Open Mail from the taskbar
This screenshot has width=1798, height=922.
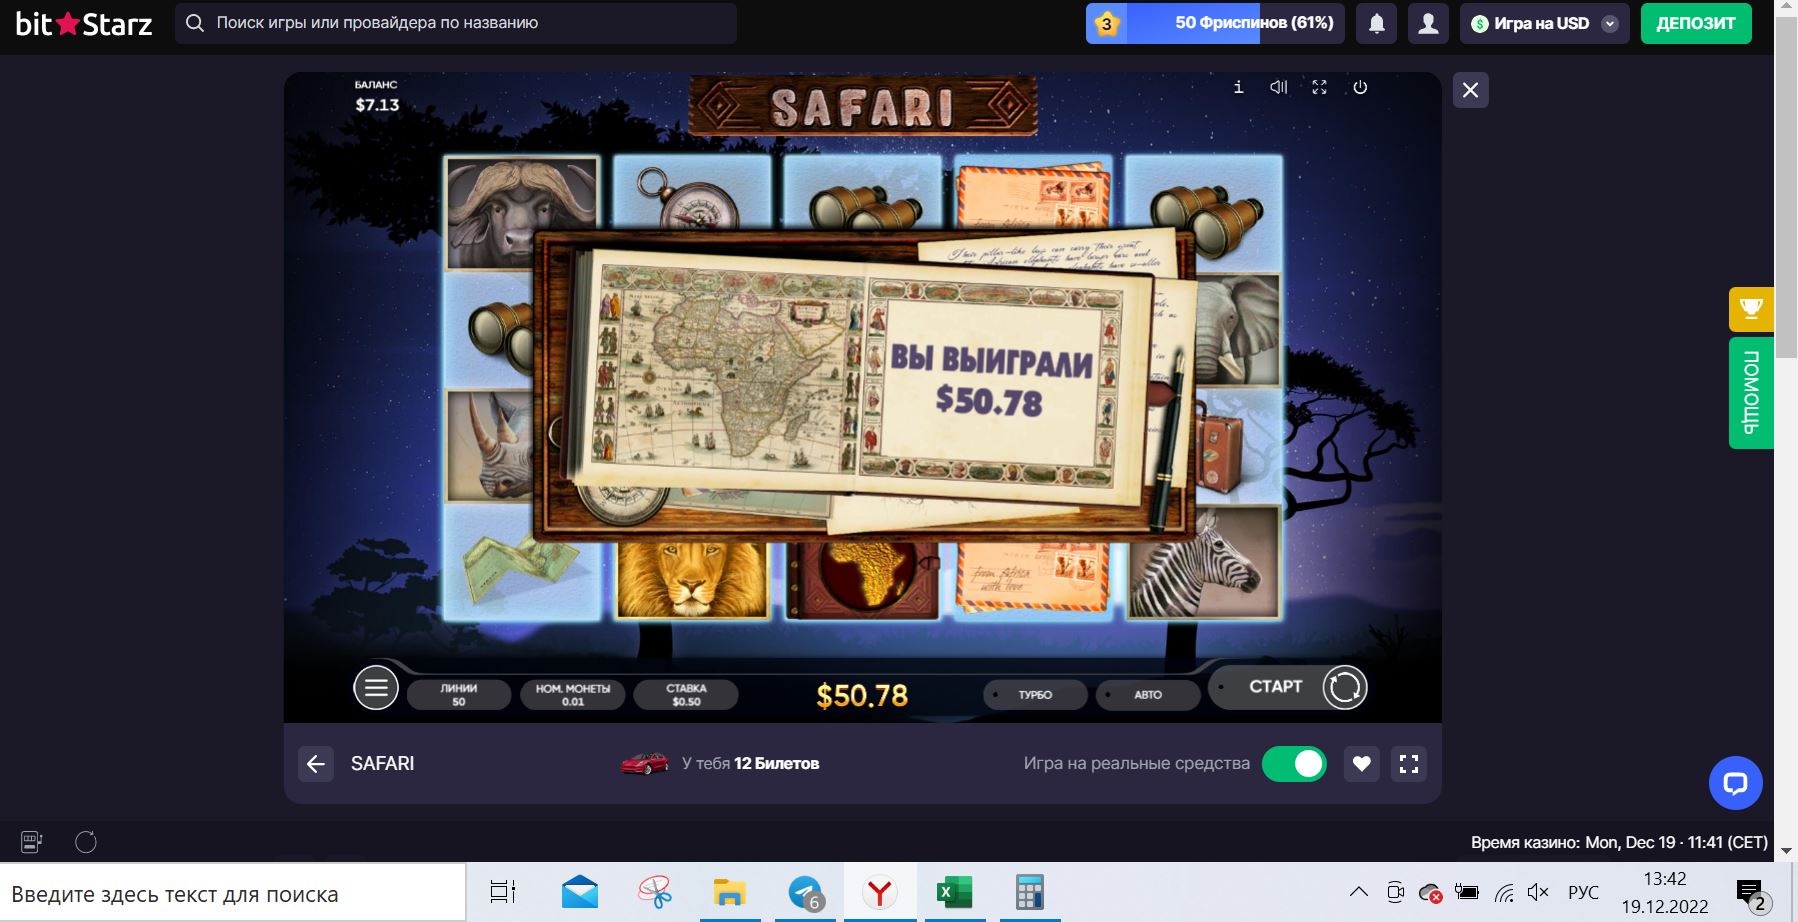(580, 892)
